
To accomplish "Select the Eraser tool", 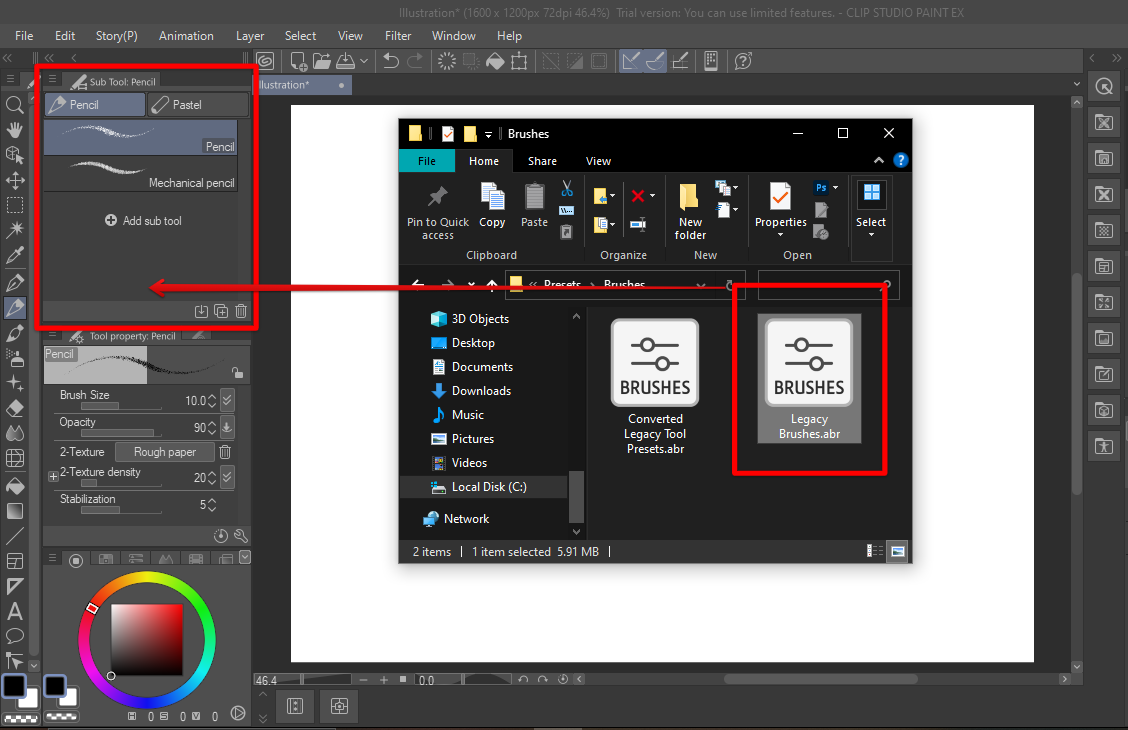I will [15, 408].
